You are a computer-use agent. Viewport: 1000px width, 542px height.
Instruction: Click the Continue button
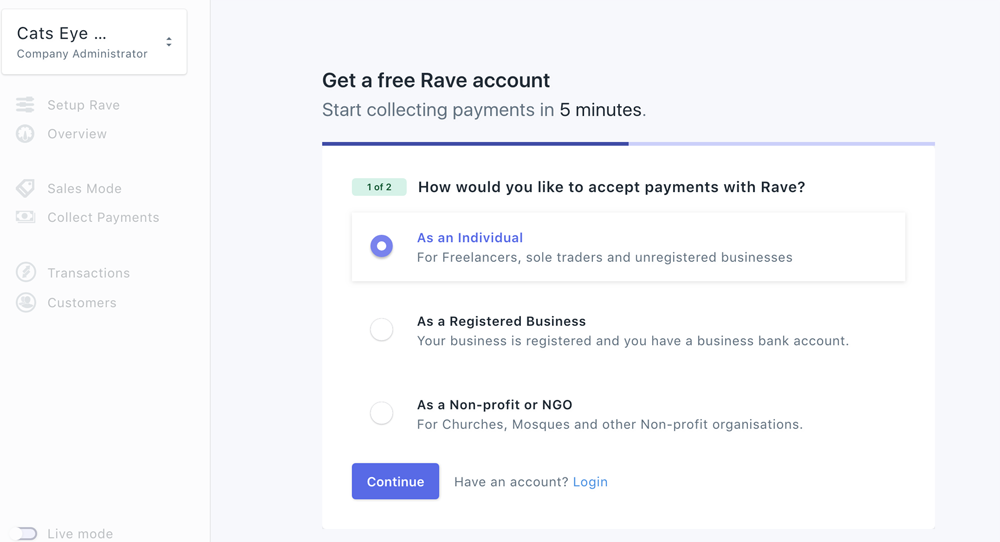(395, 481)
